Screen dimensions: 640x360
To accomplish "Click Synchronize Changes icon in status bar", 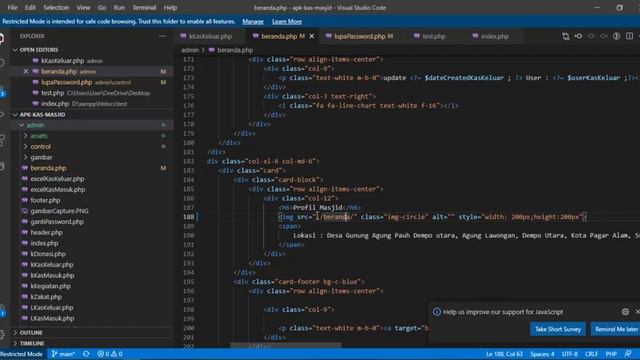I will pos(86,354).
